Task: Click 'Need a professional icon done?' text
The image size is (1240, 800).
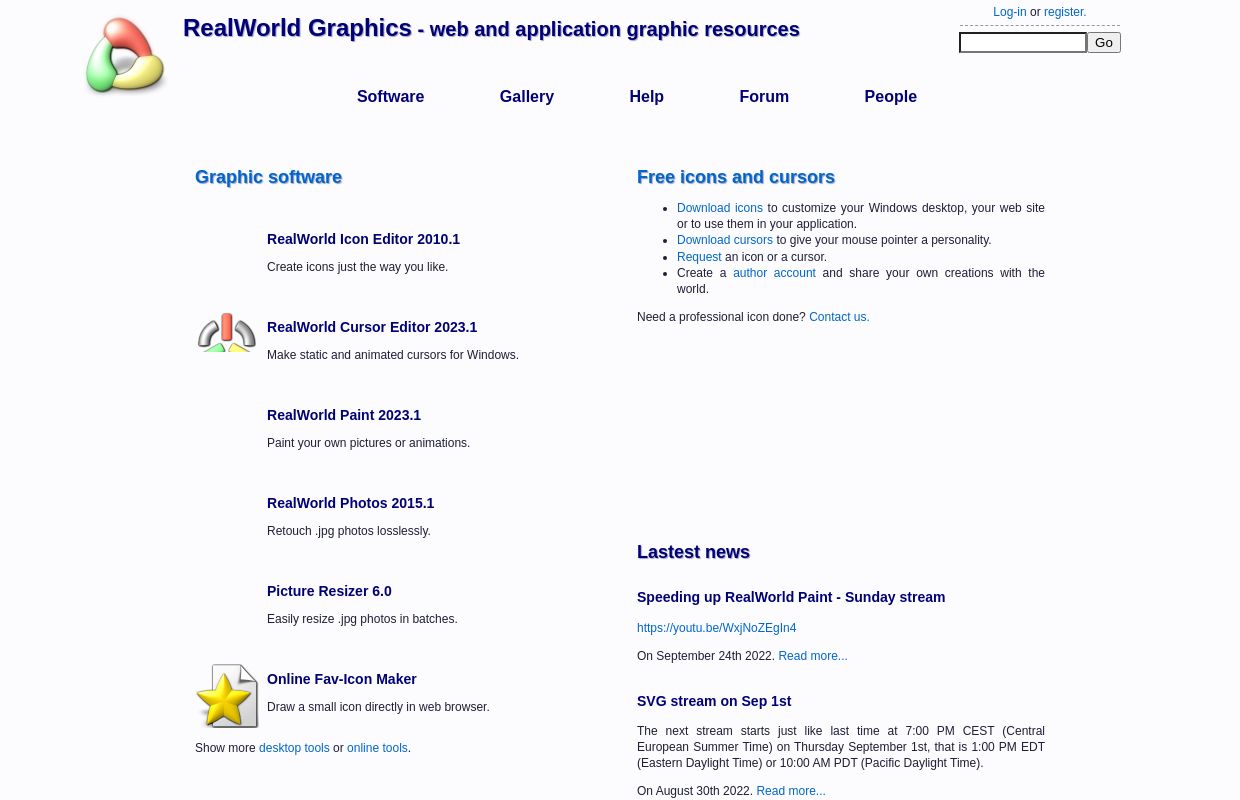Action: pyautogui.click(x=721, y=317)
